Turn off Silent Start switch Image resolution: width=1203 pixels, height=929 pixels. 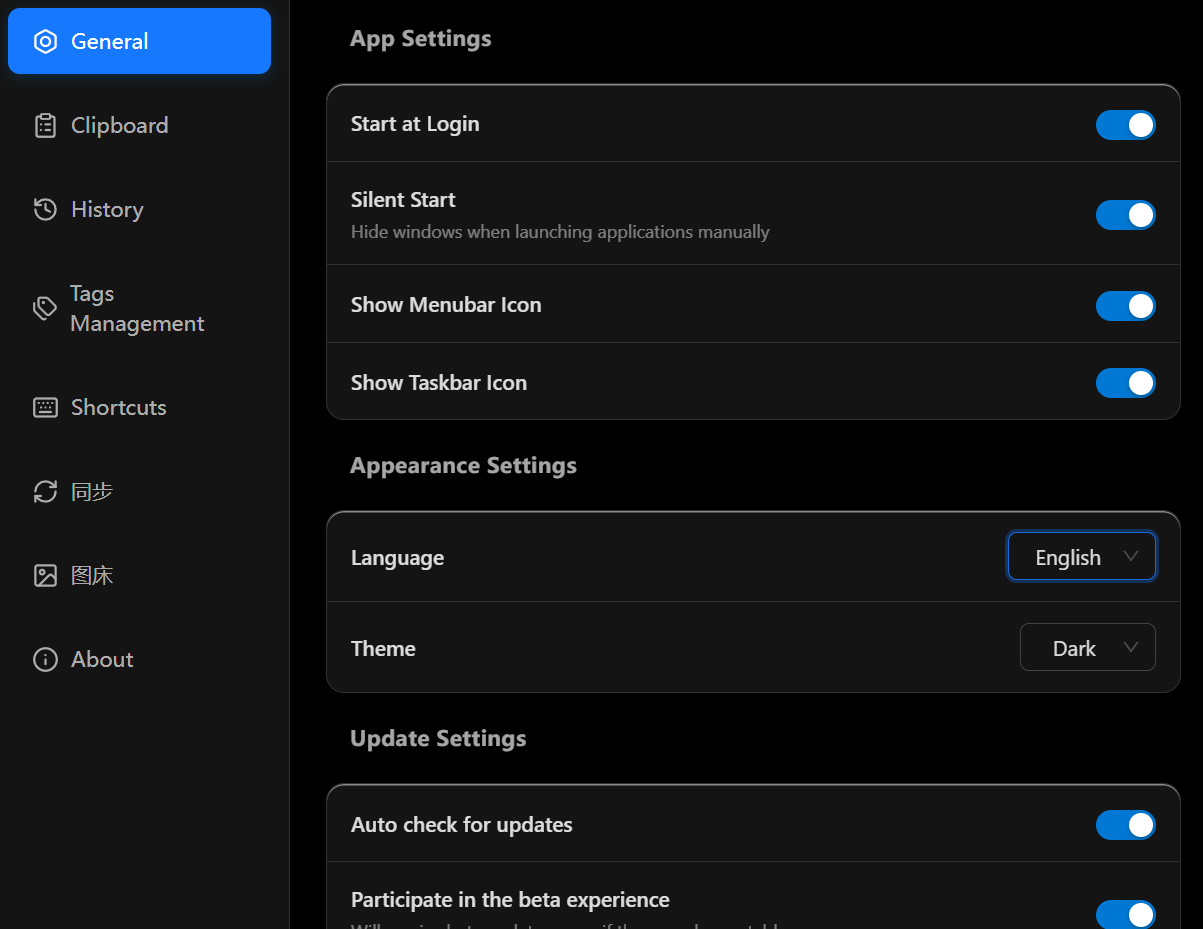point(1125,215)
